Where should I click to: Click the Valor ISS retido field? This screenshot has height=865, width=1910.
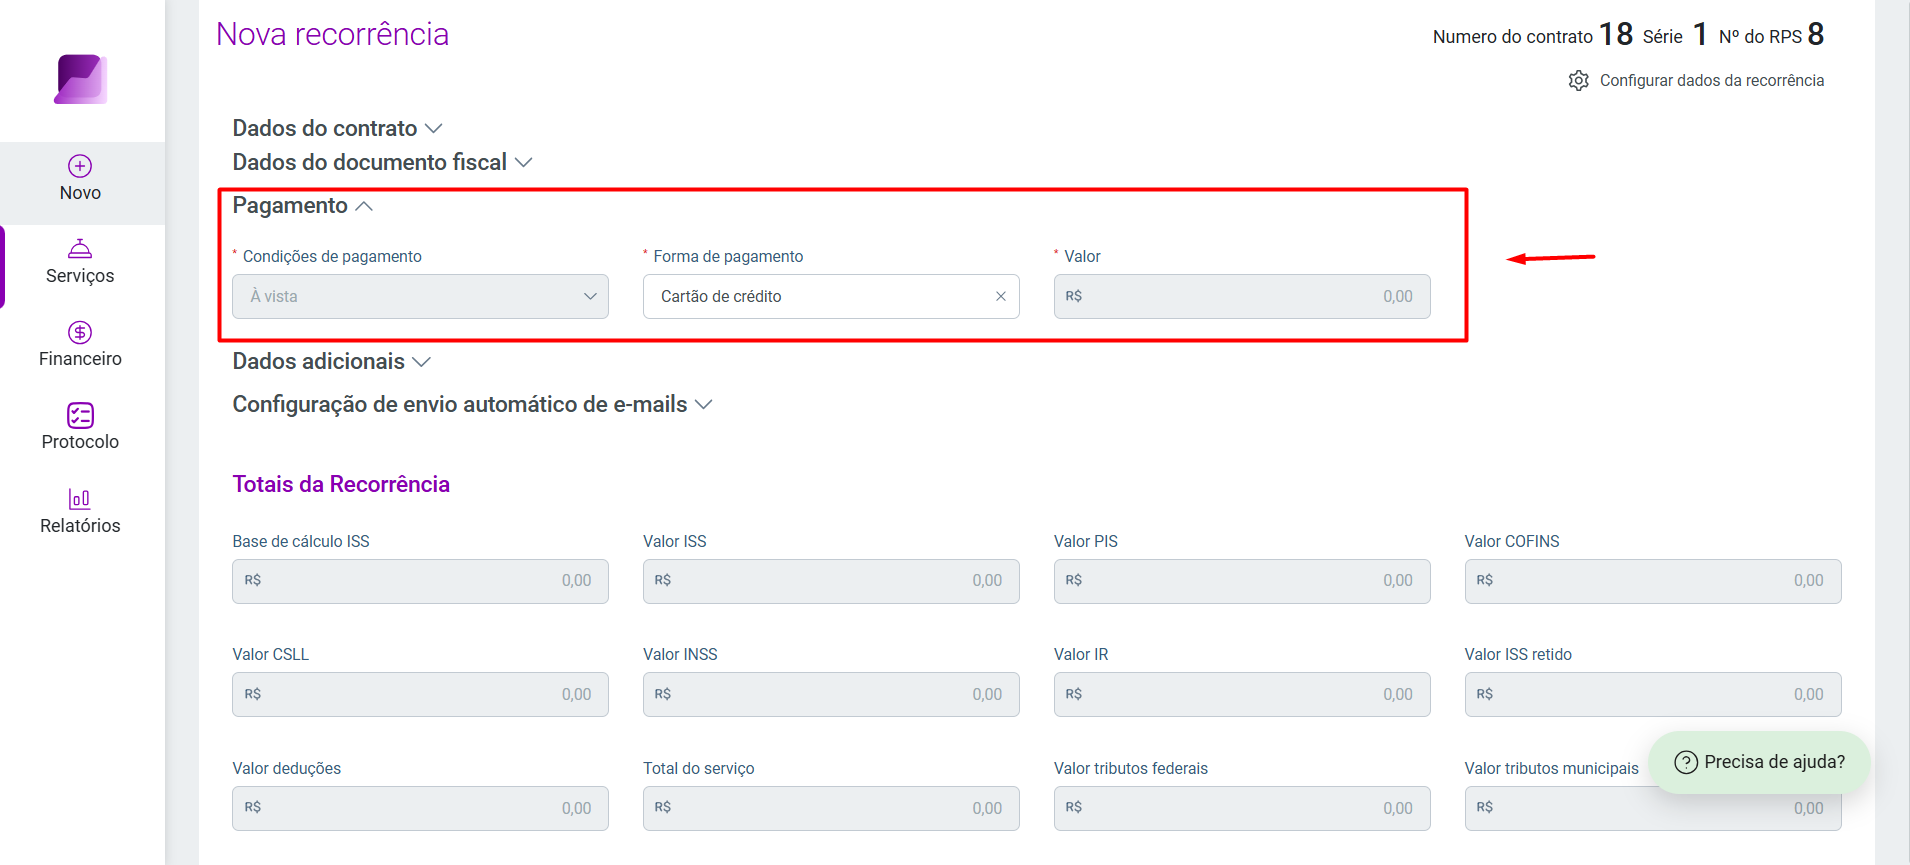(1653, 694)
